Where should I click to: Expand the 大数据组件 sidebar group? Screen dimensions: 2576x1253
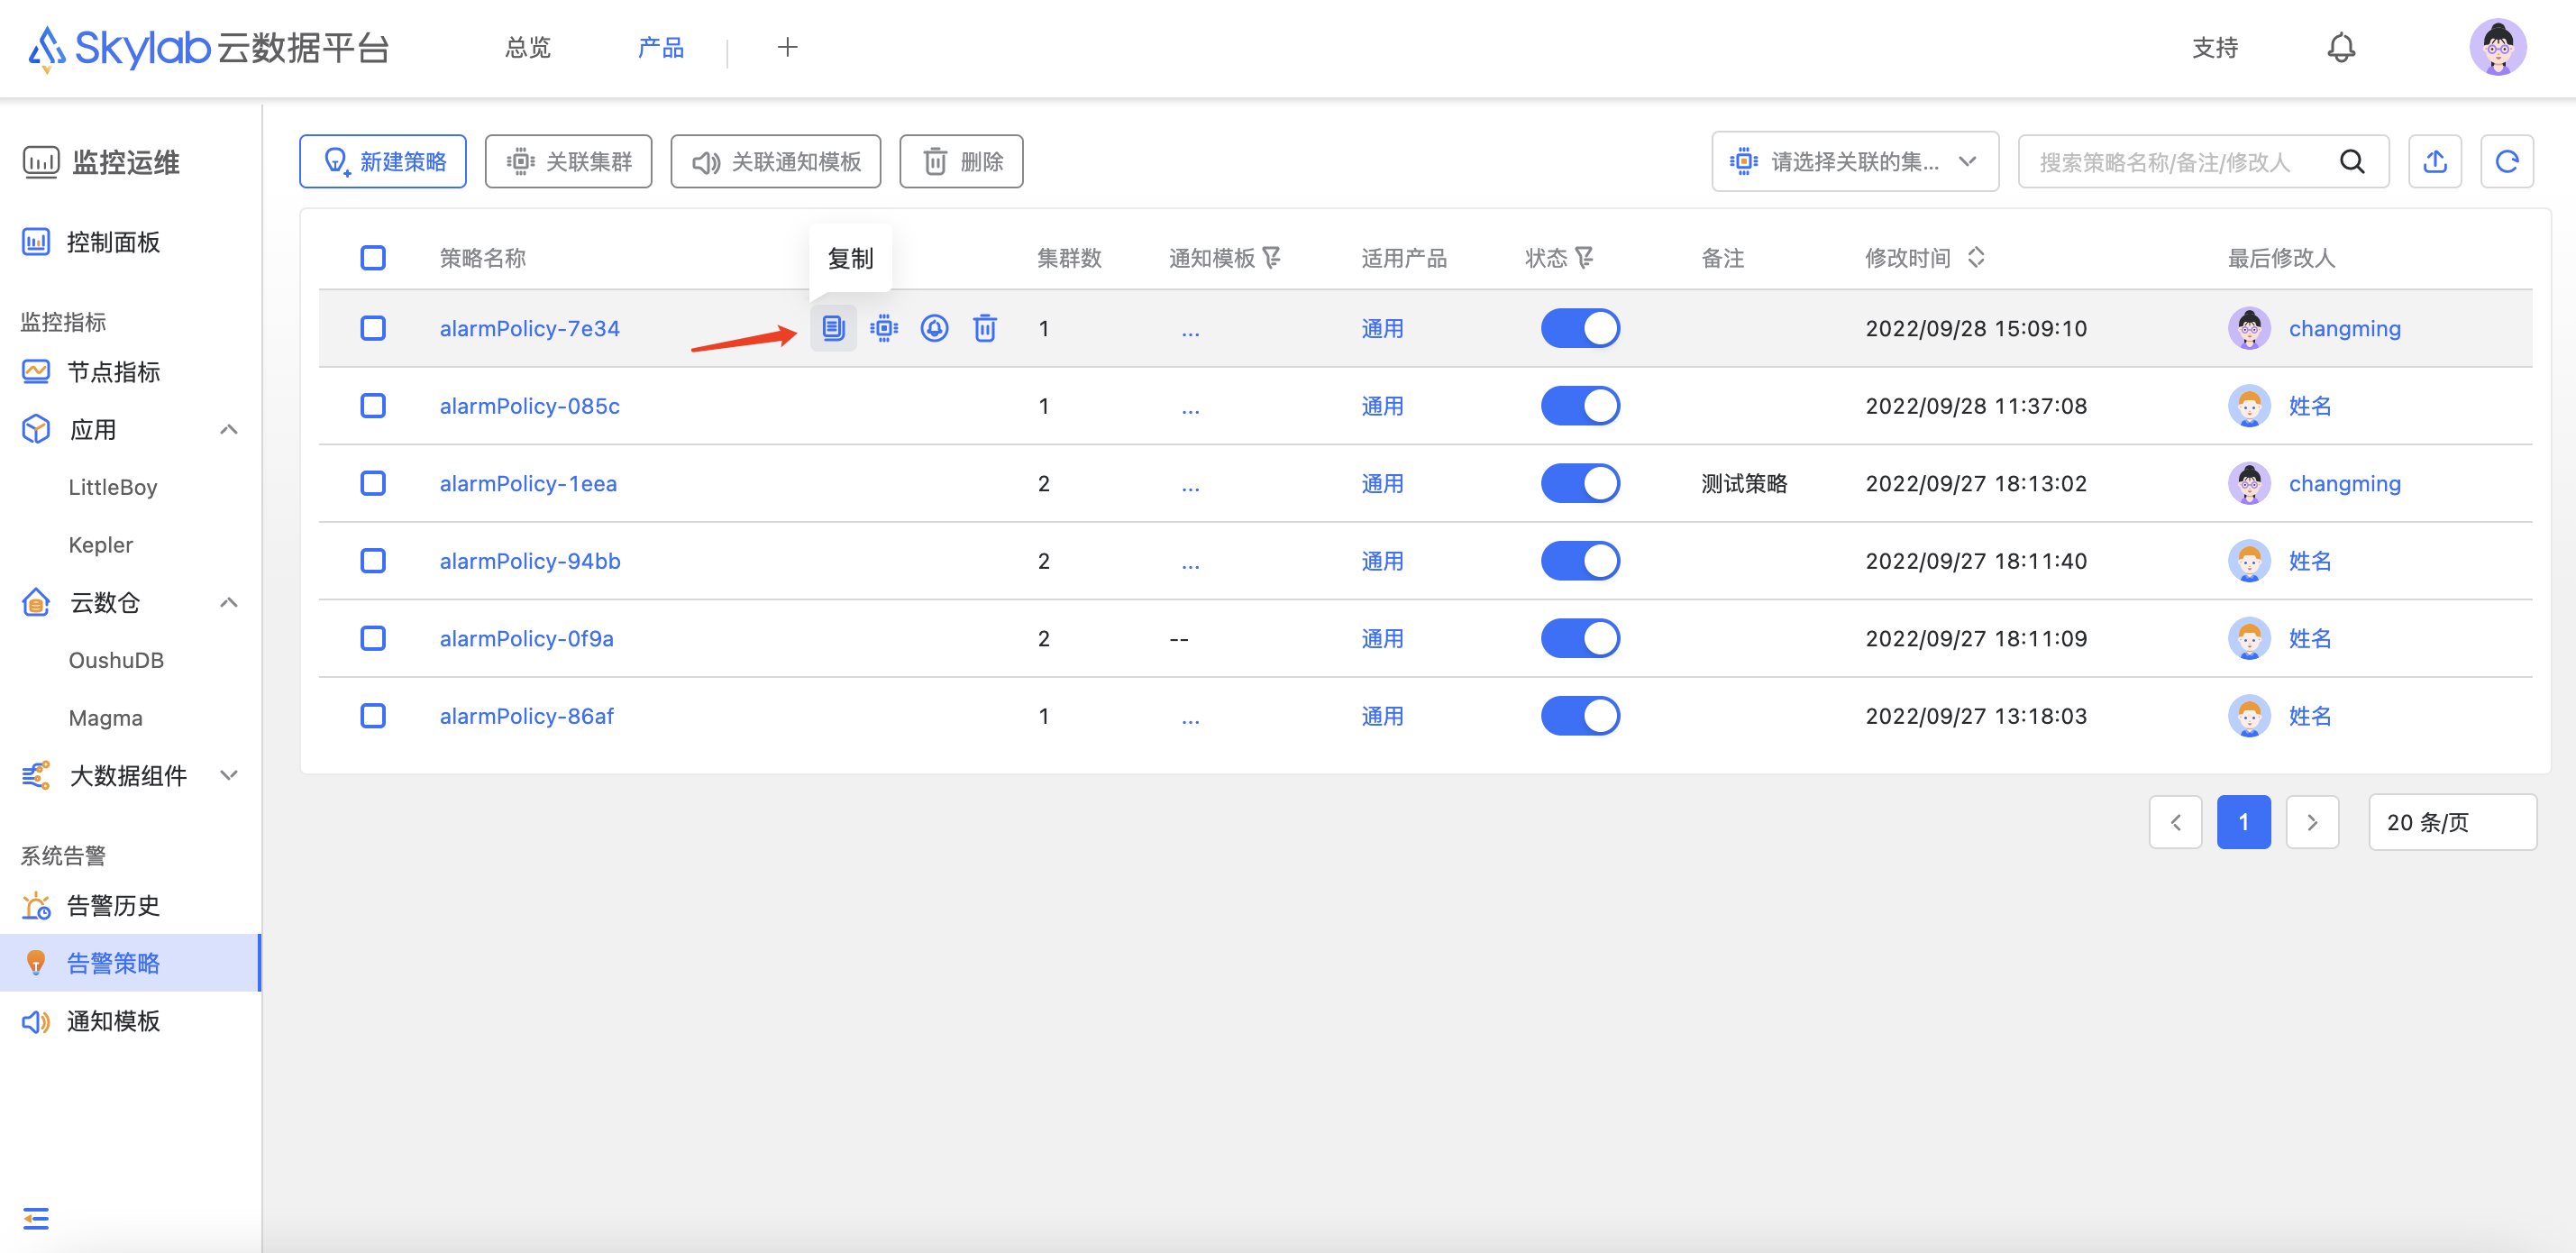click(228, 776)
